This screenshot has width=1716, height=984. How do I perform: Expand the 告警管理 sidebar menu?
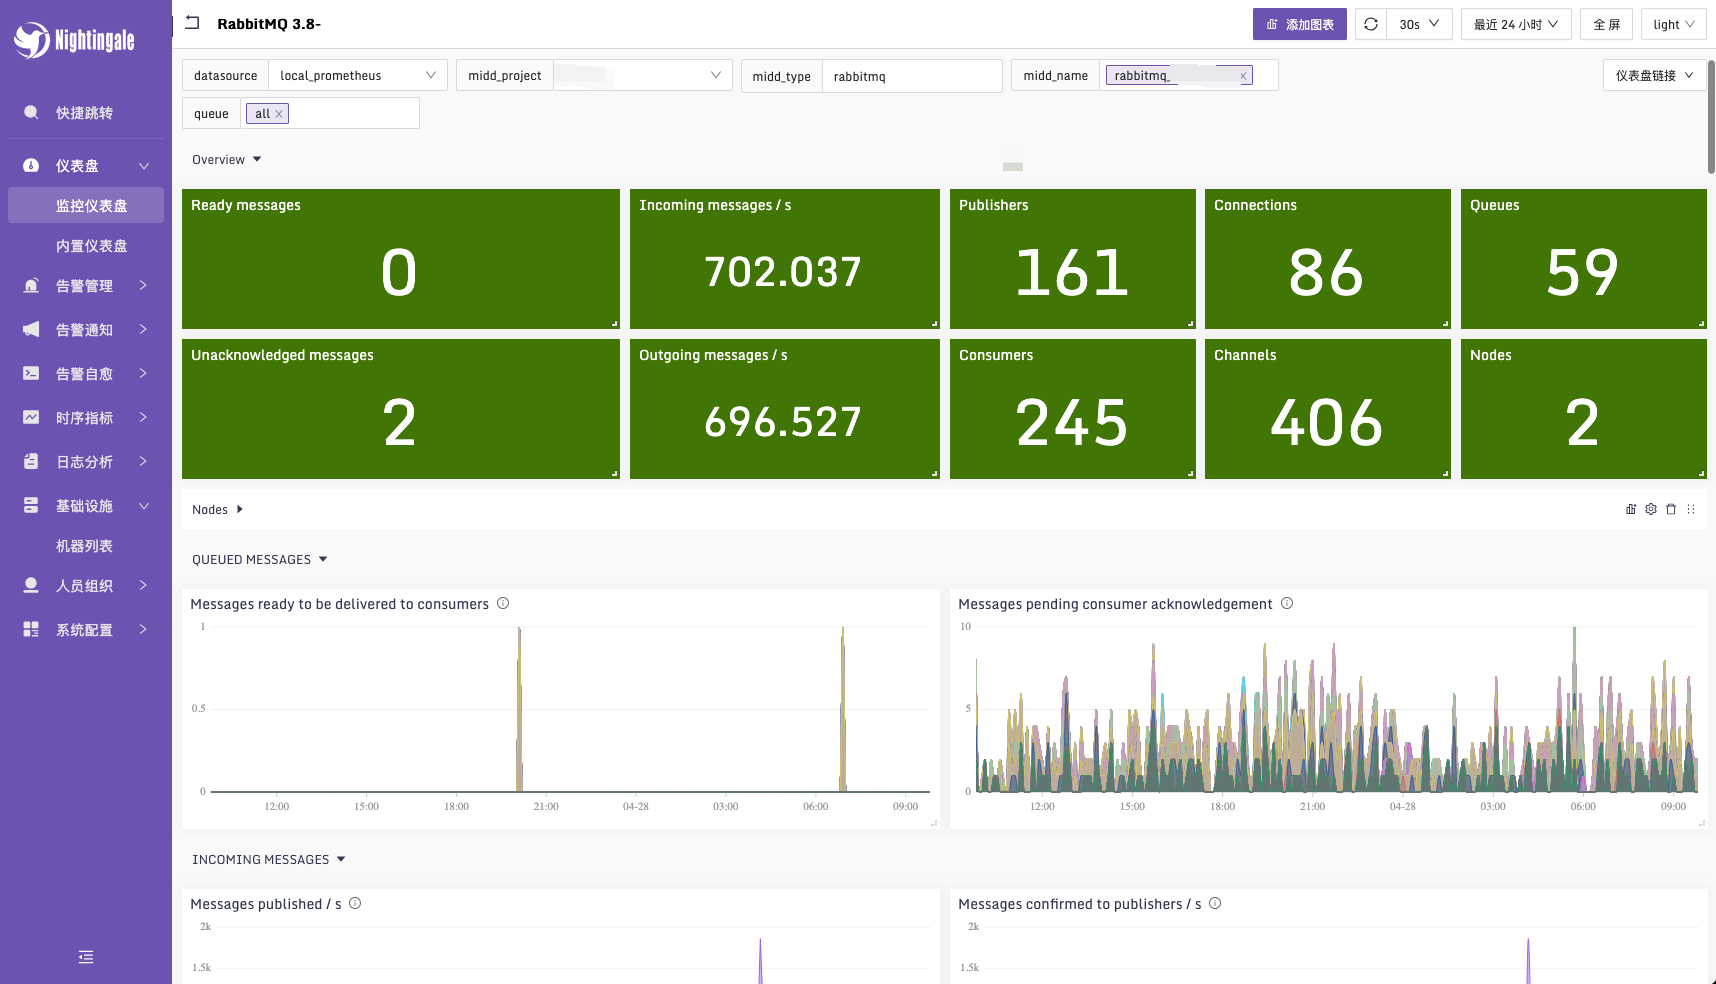pos(86,285)
